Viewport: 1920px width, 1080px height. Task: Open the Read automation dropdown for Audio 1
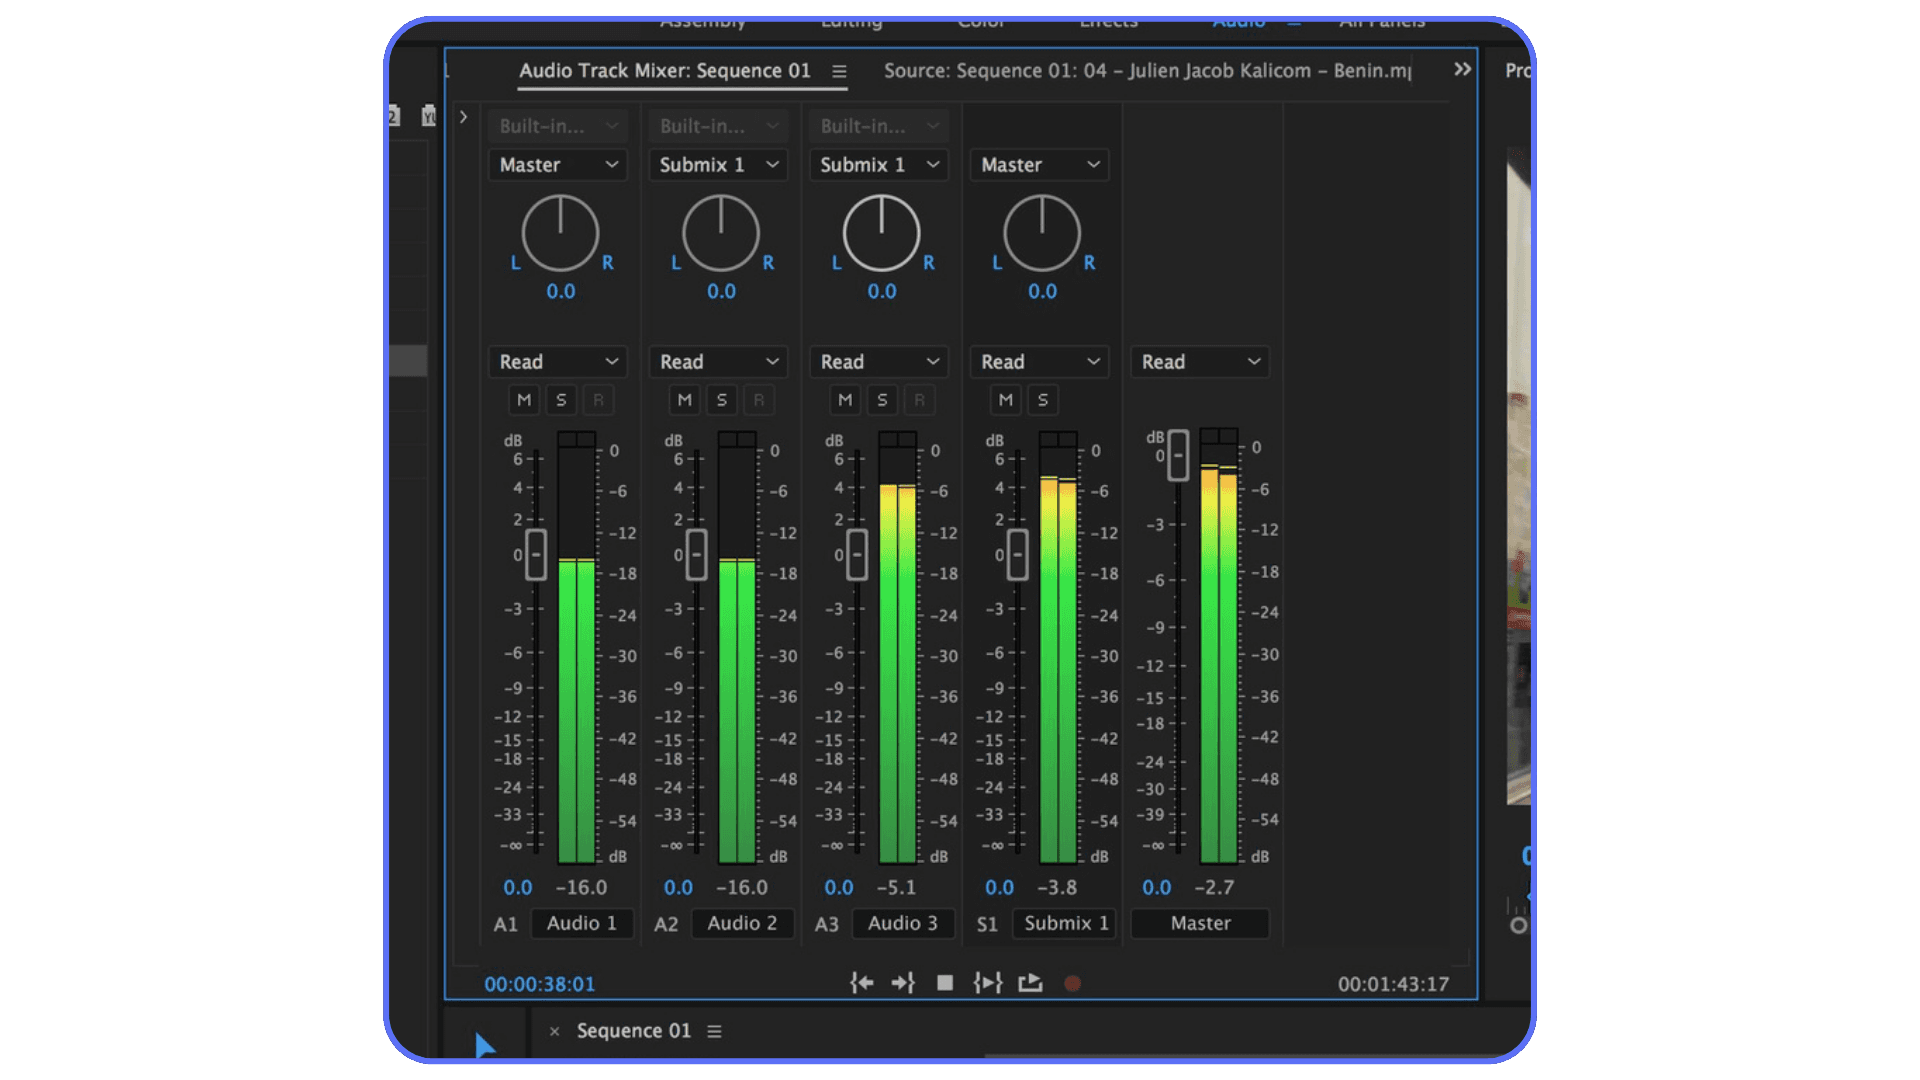[x=557, y=361]
